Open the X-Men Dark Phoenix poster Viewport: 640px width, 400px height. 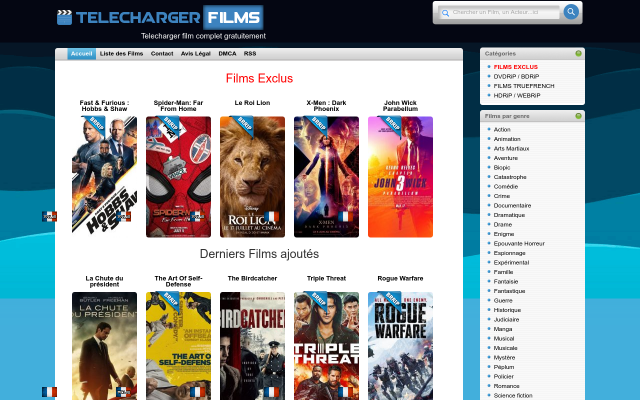coord(326,177)
